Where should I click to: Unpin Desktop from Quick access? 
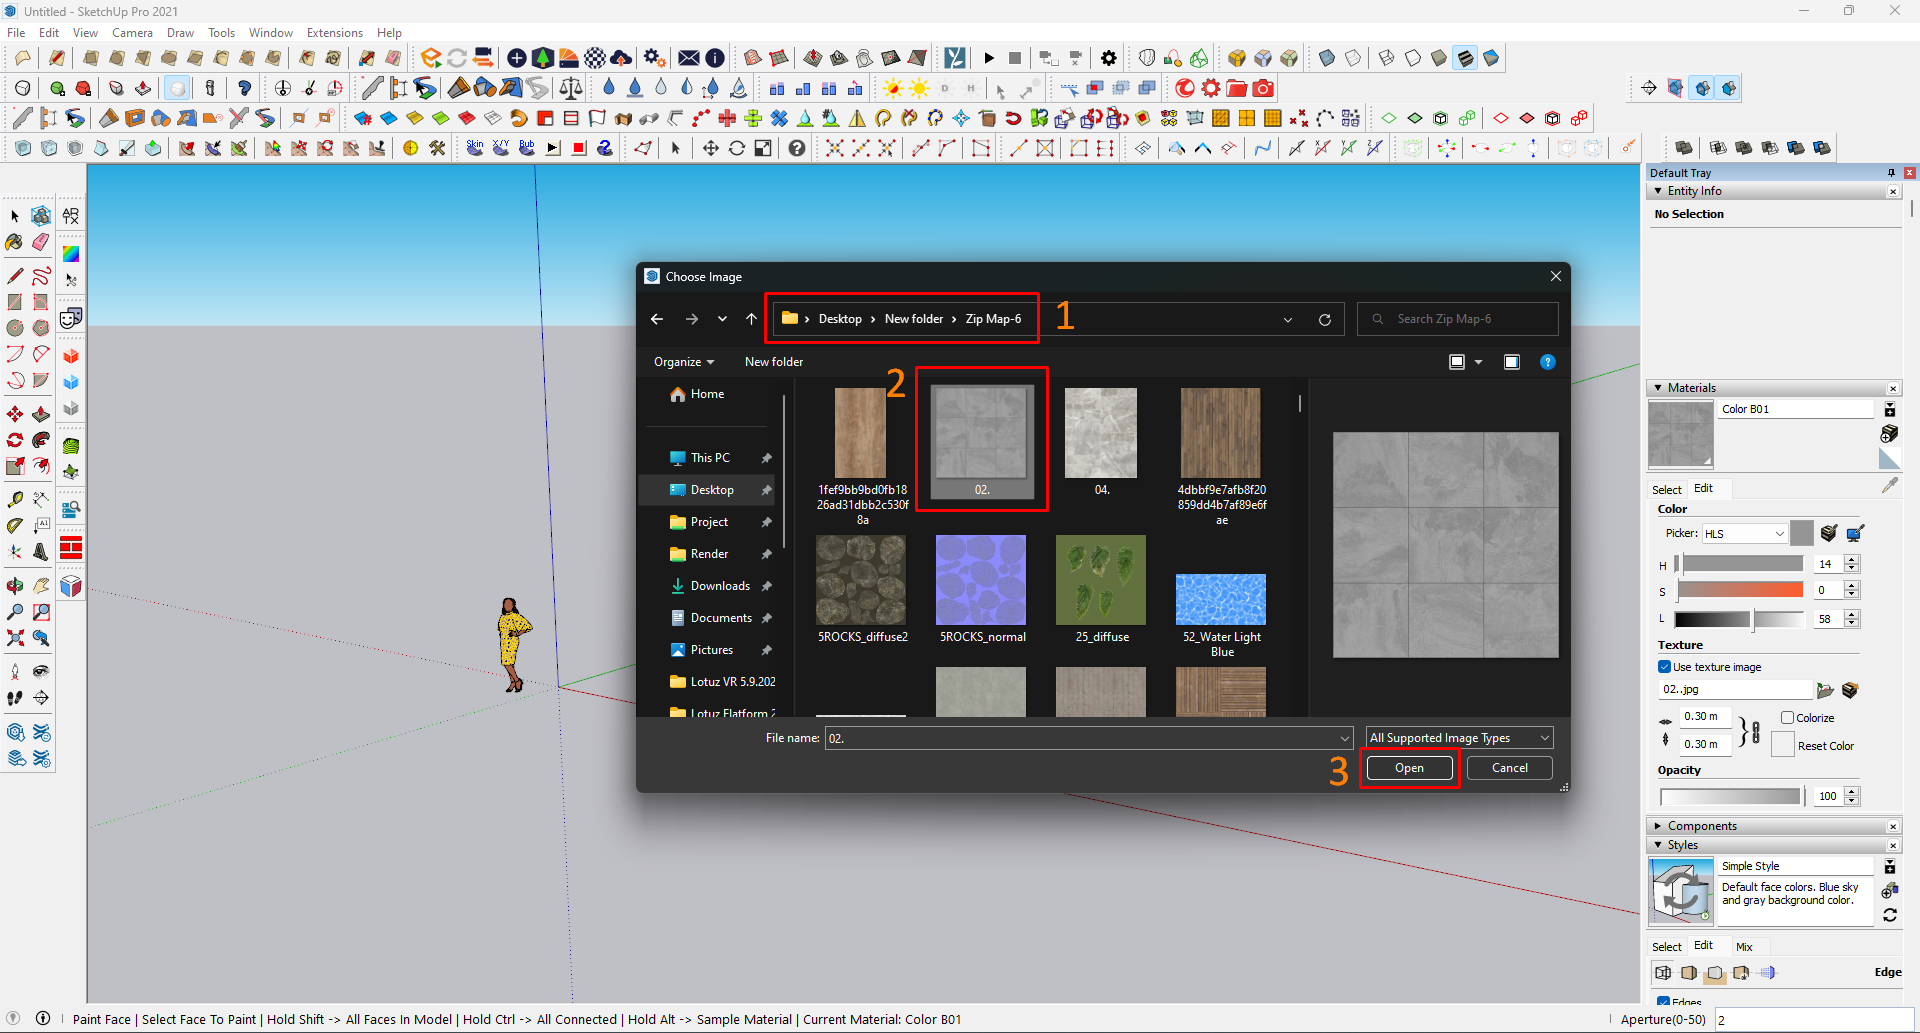[x=766, y=490]
